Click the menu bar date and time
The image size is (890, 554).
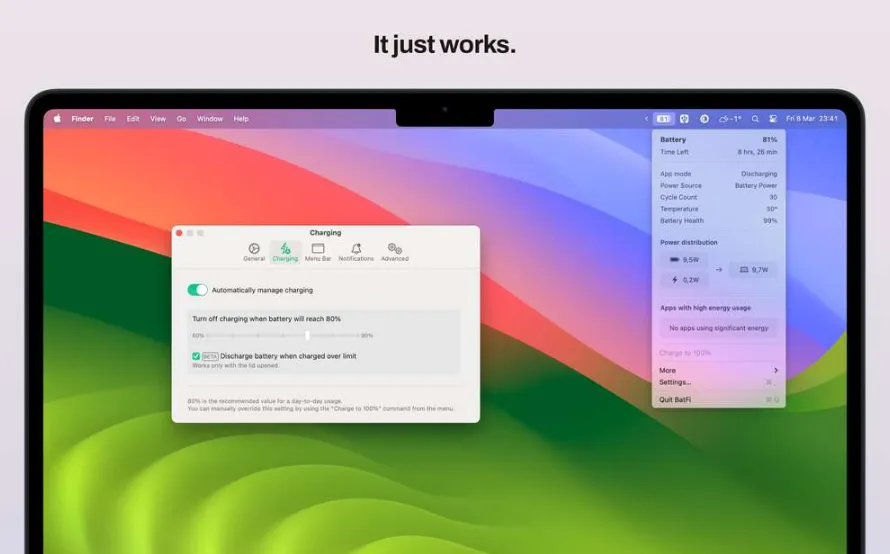tap(812, 119)
